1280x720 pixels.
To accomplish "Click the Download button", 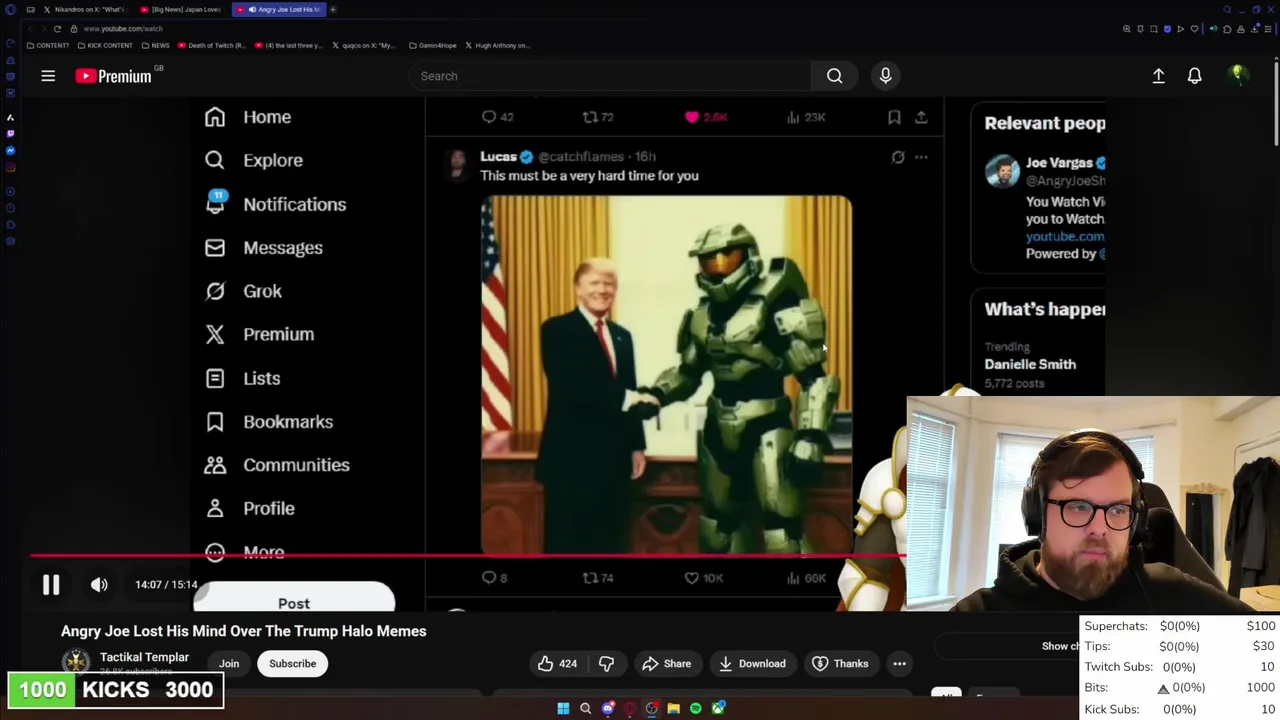I will click(752, 664).
